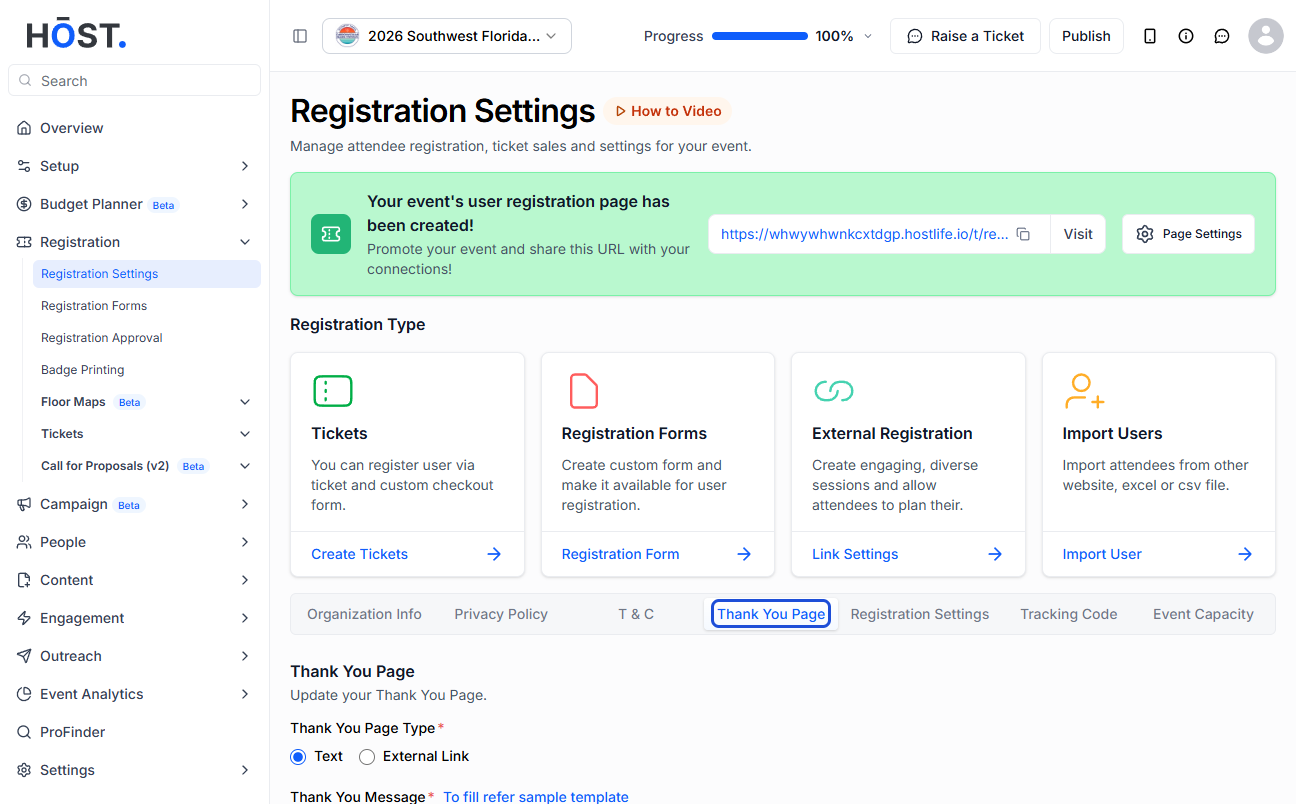Click the Event Analytics pie chart icon

[x=24, y=694]
